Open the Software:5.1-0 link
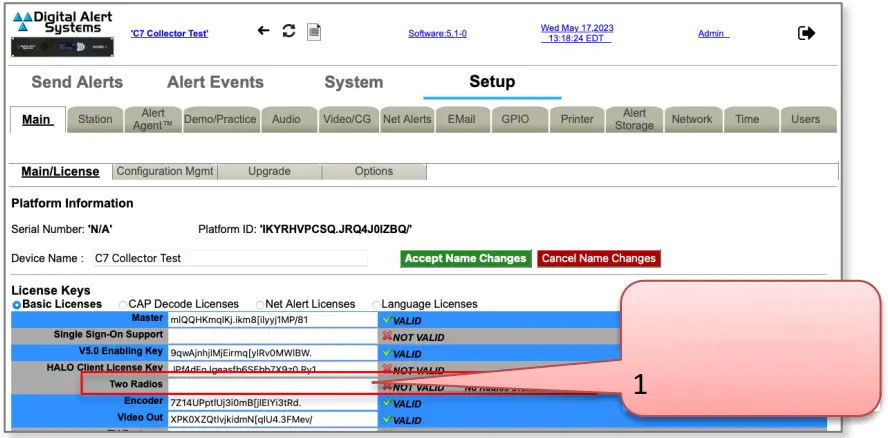Image resolution: width=888 pixels, height=438 pixels. click(437, 33)
